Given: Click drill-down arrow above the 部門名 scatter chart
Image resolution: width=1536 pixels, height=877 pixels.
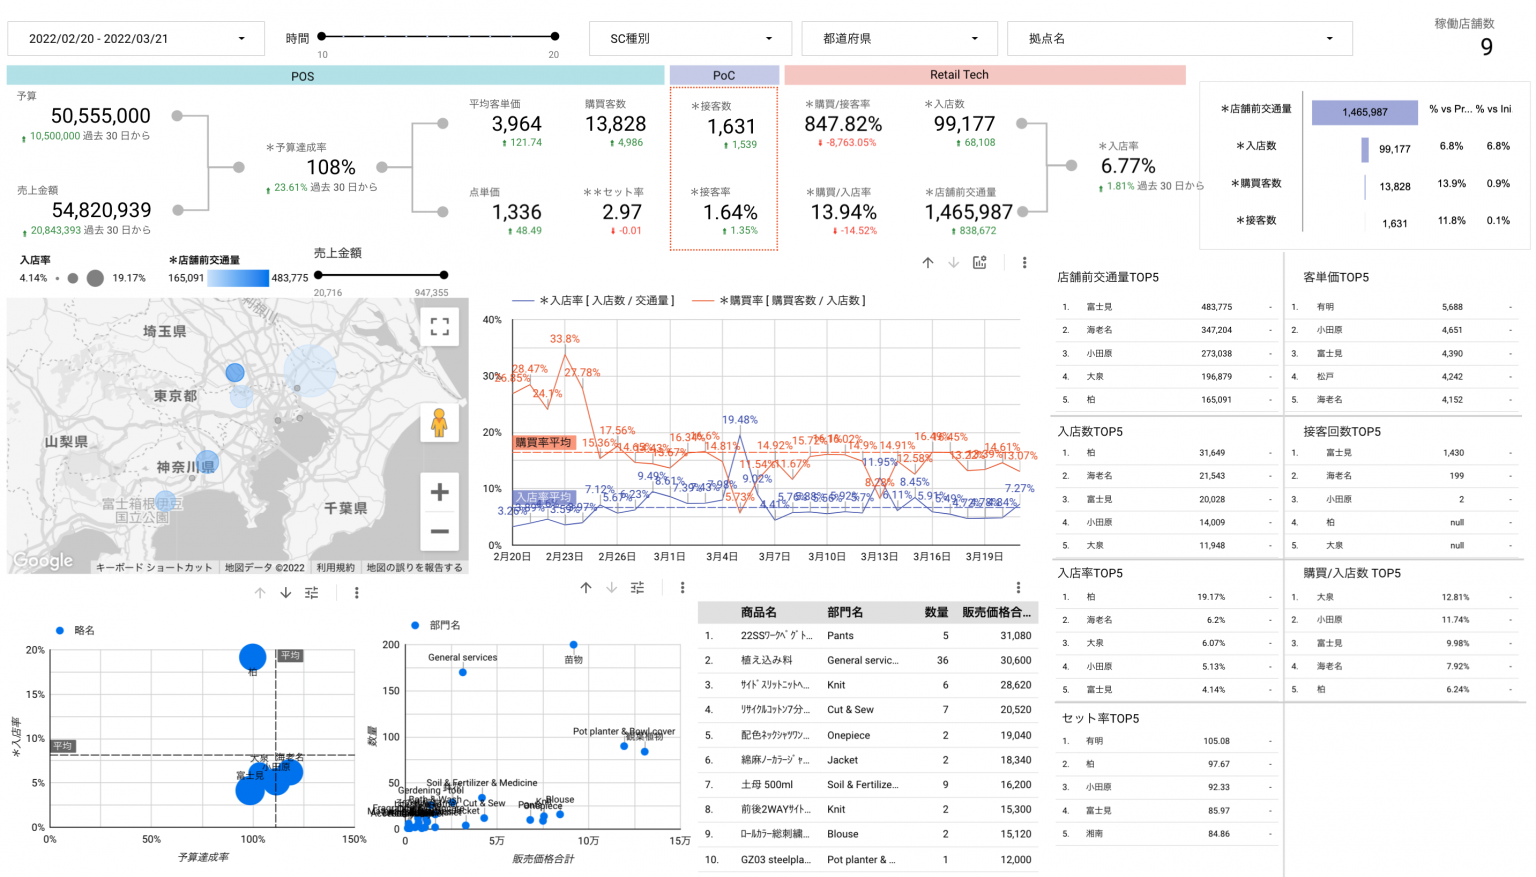Looking at the screenshot, I should (612, 588).
